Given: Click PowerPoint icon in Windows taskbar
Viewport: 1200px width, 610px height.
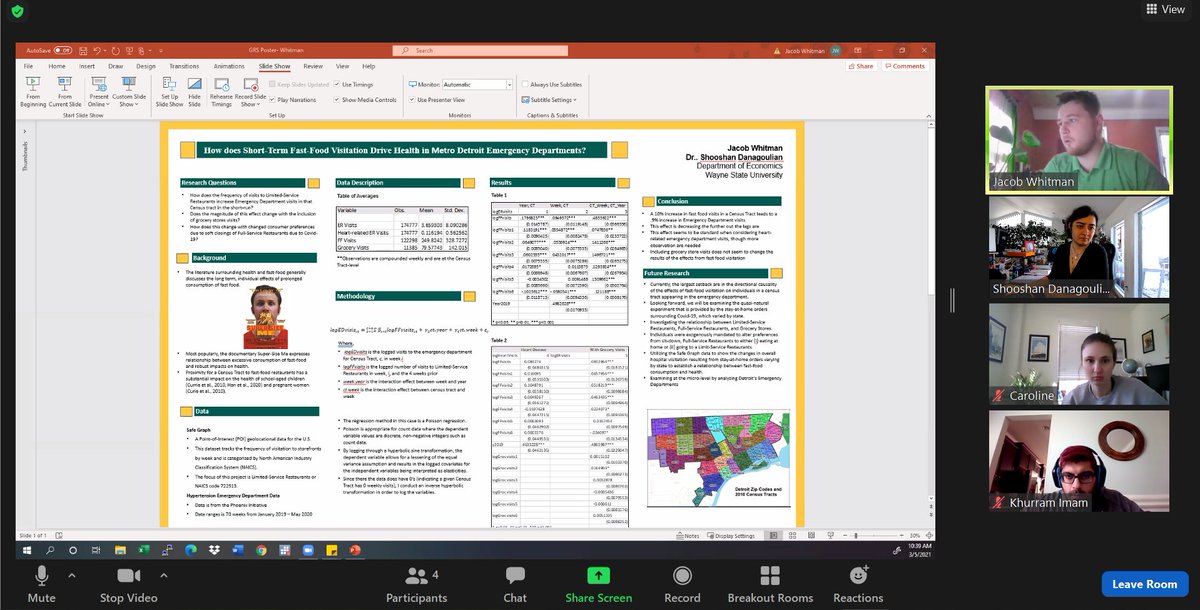Looking at the screenshot, I should tap(355, 551).
